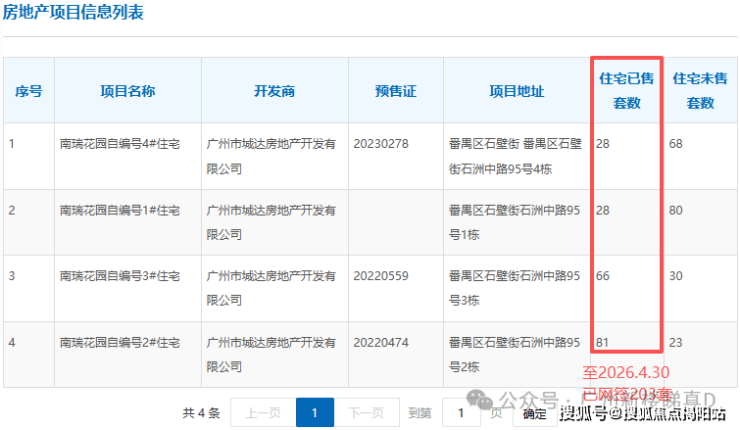Focus the jump-to-page number field
The image size is (740, 430).
pyautogui.click(x=461, y=413)
